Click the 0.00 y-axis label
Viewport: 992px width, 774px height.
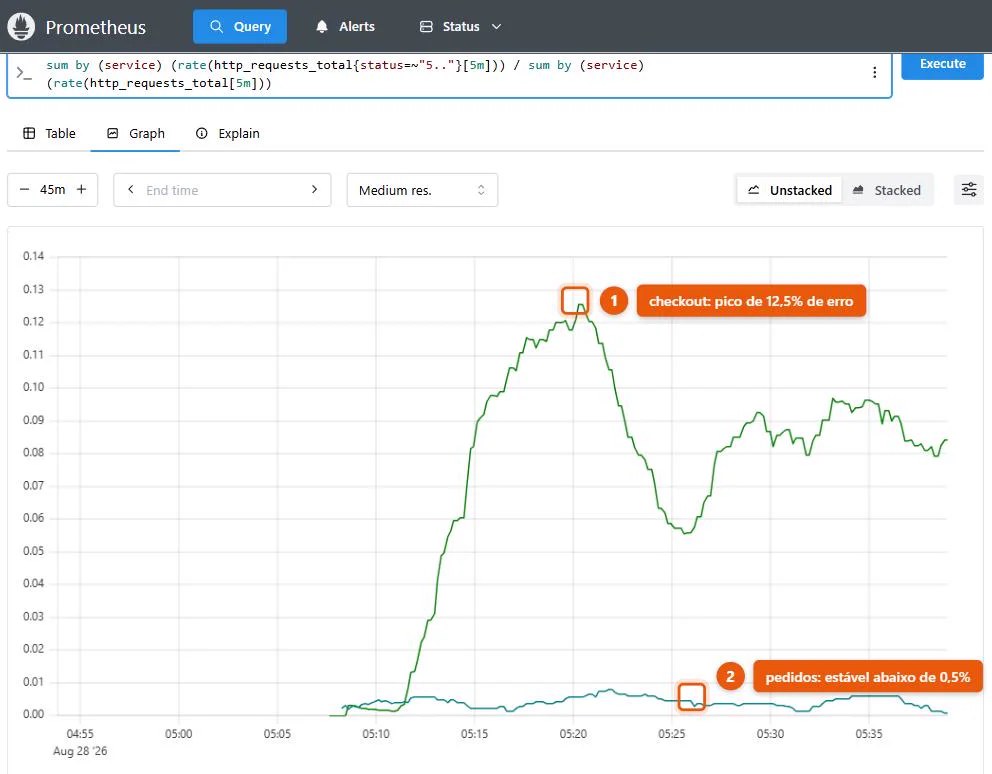click(x=34, y=714)
